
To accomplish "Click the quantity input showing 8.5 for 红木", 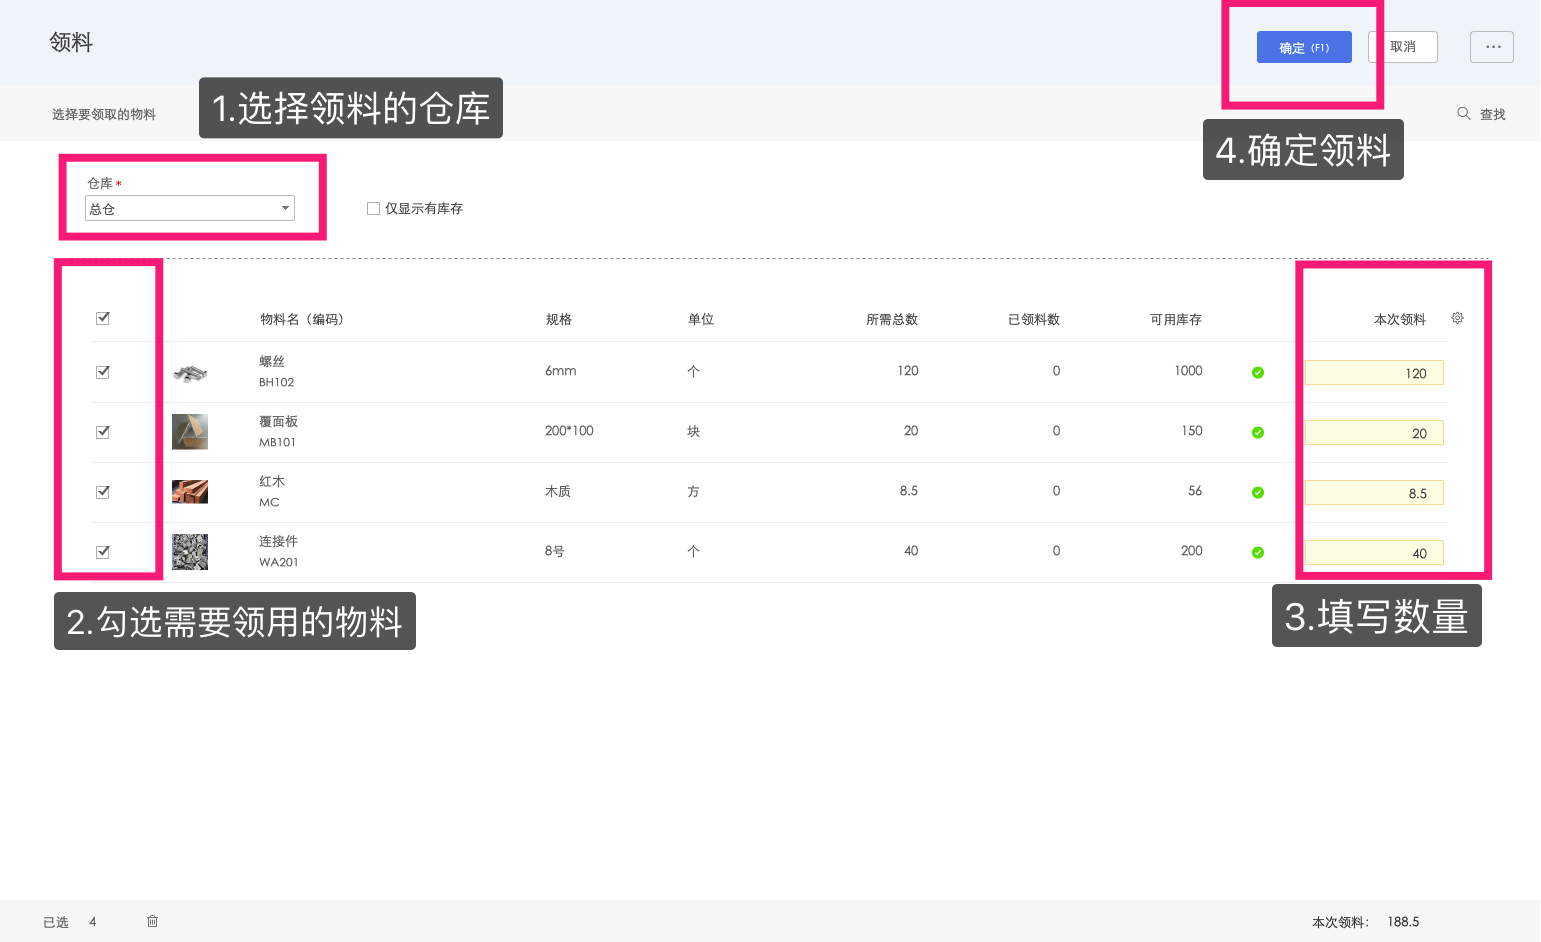I will click(1374, 492).
